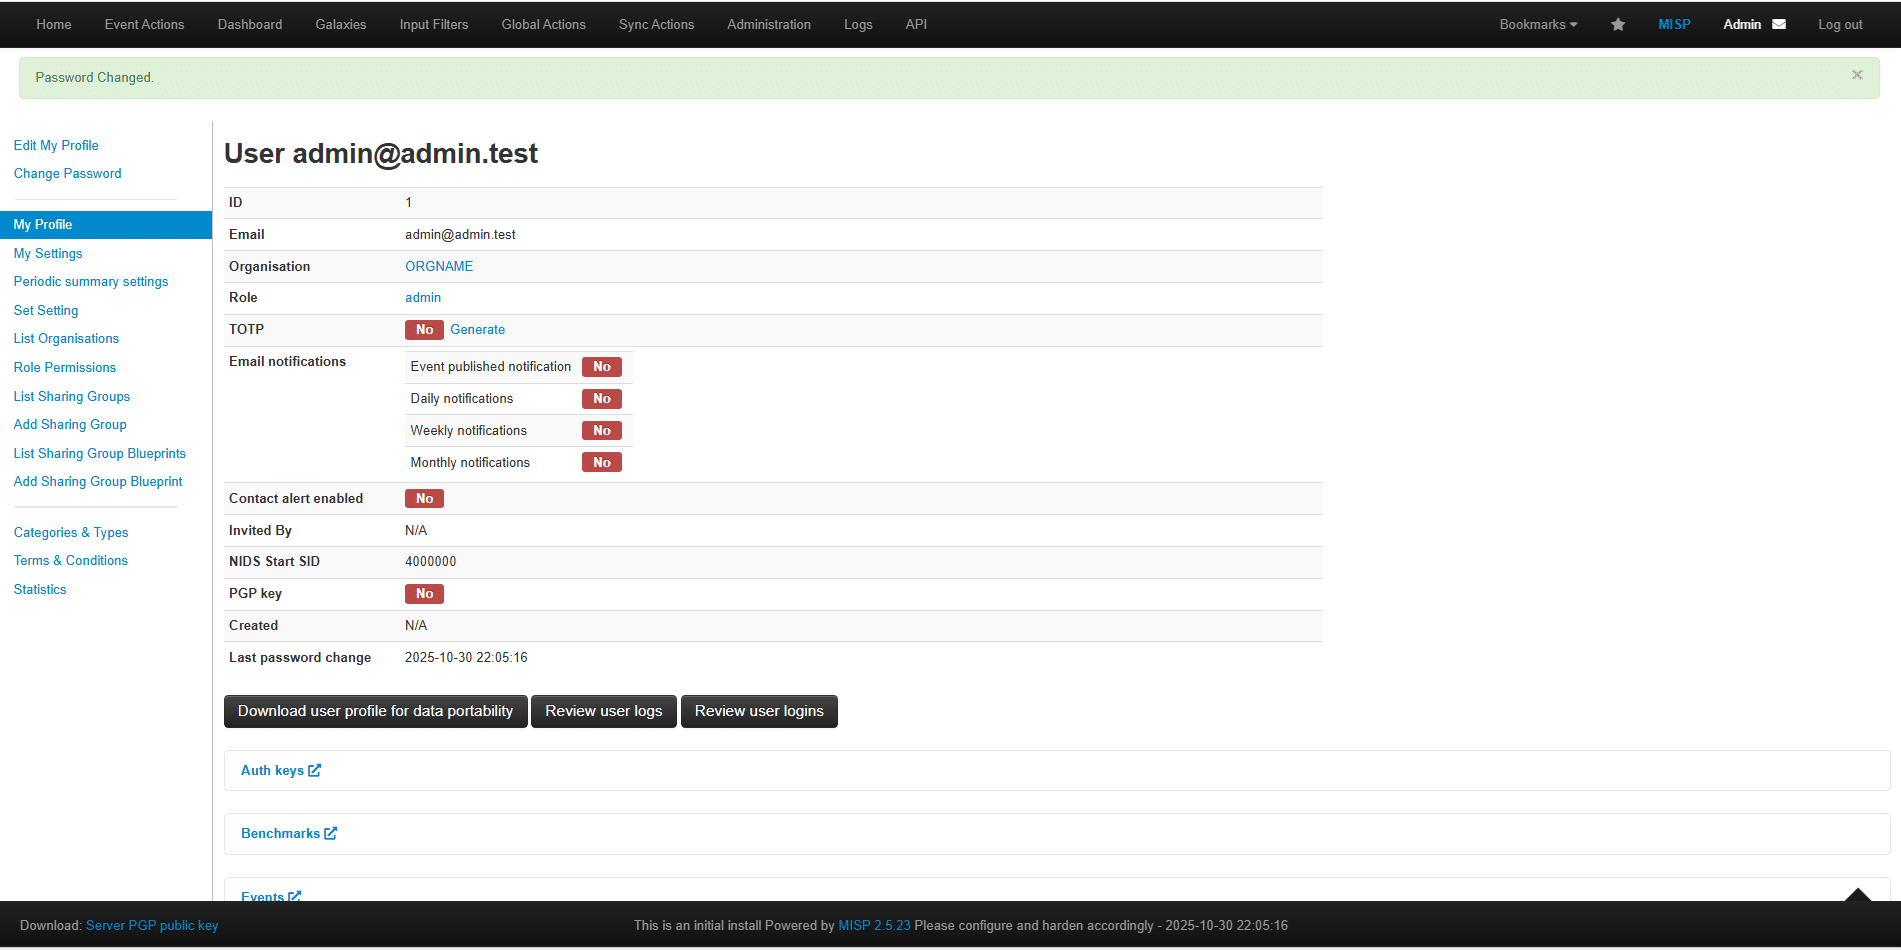Click the external link icon next to Auth keys
Screen dimensions: 1901x950
click(x=315, y=770)
